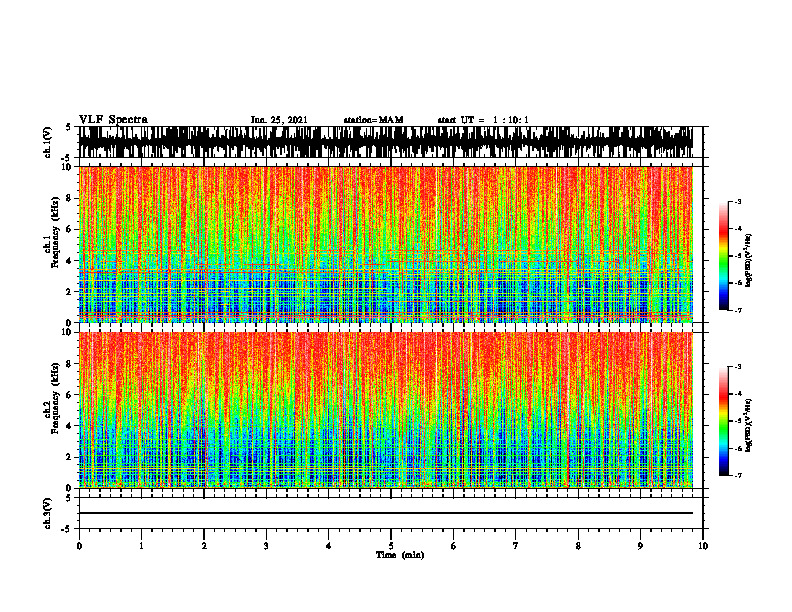Click the "VLF Spectra" plot title
The image size is (792, 612).
click(x=113, y=120)
